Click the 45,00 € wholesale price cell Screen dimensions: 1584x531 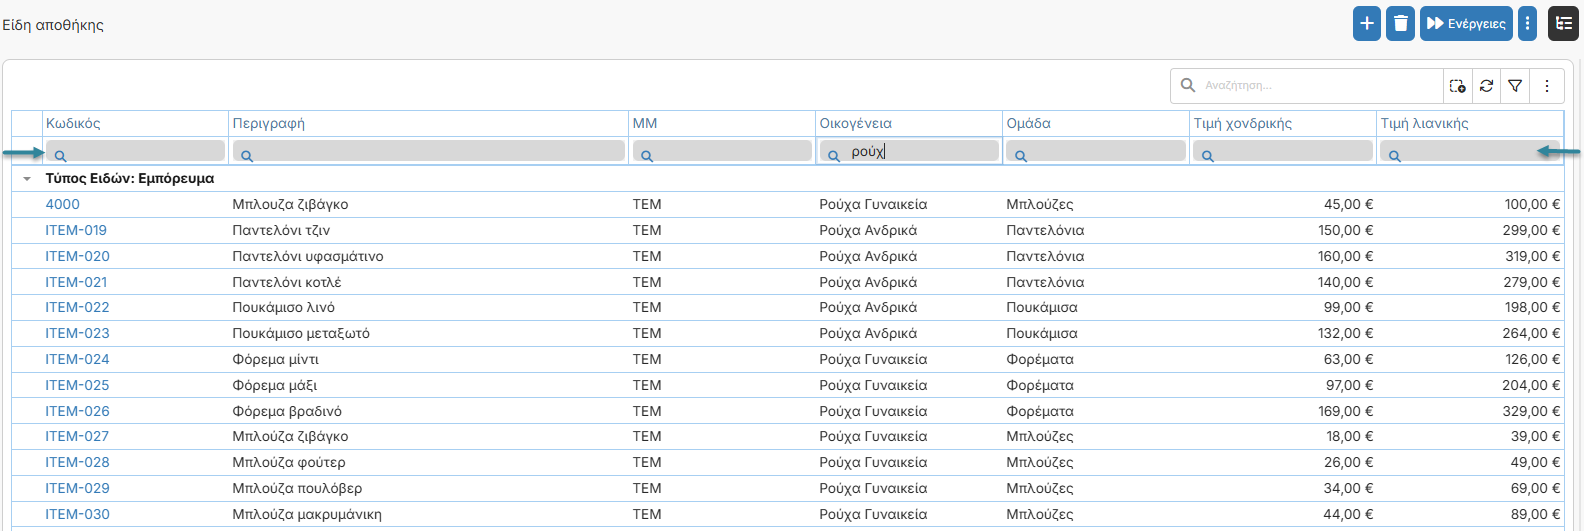[1283, 204]
